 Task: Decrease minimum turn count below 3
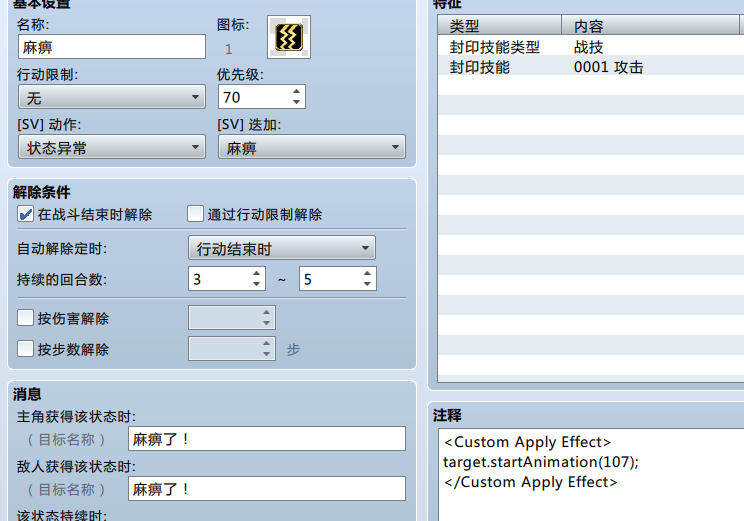coord(257,284)
